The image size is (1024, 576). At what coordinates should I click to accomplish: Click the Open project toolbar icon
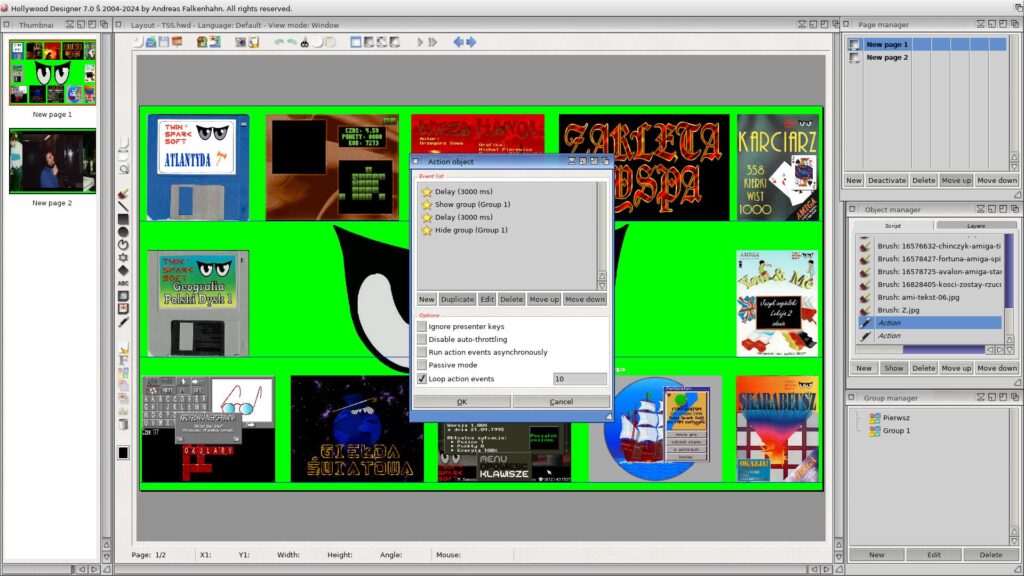(151, 42)
